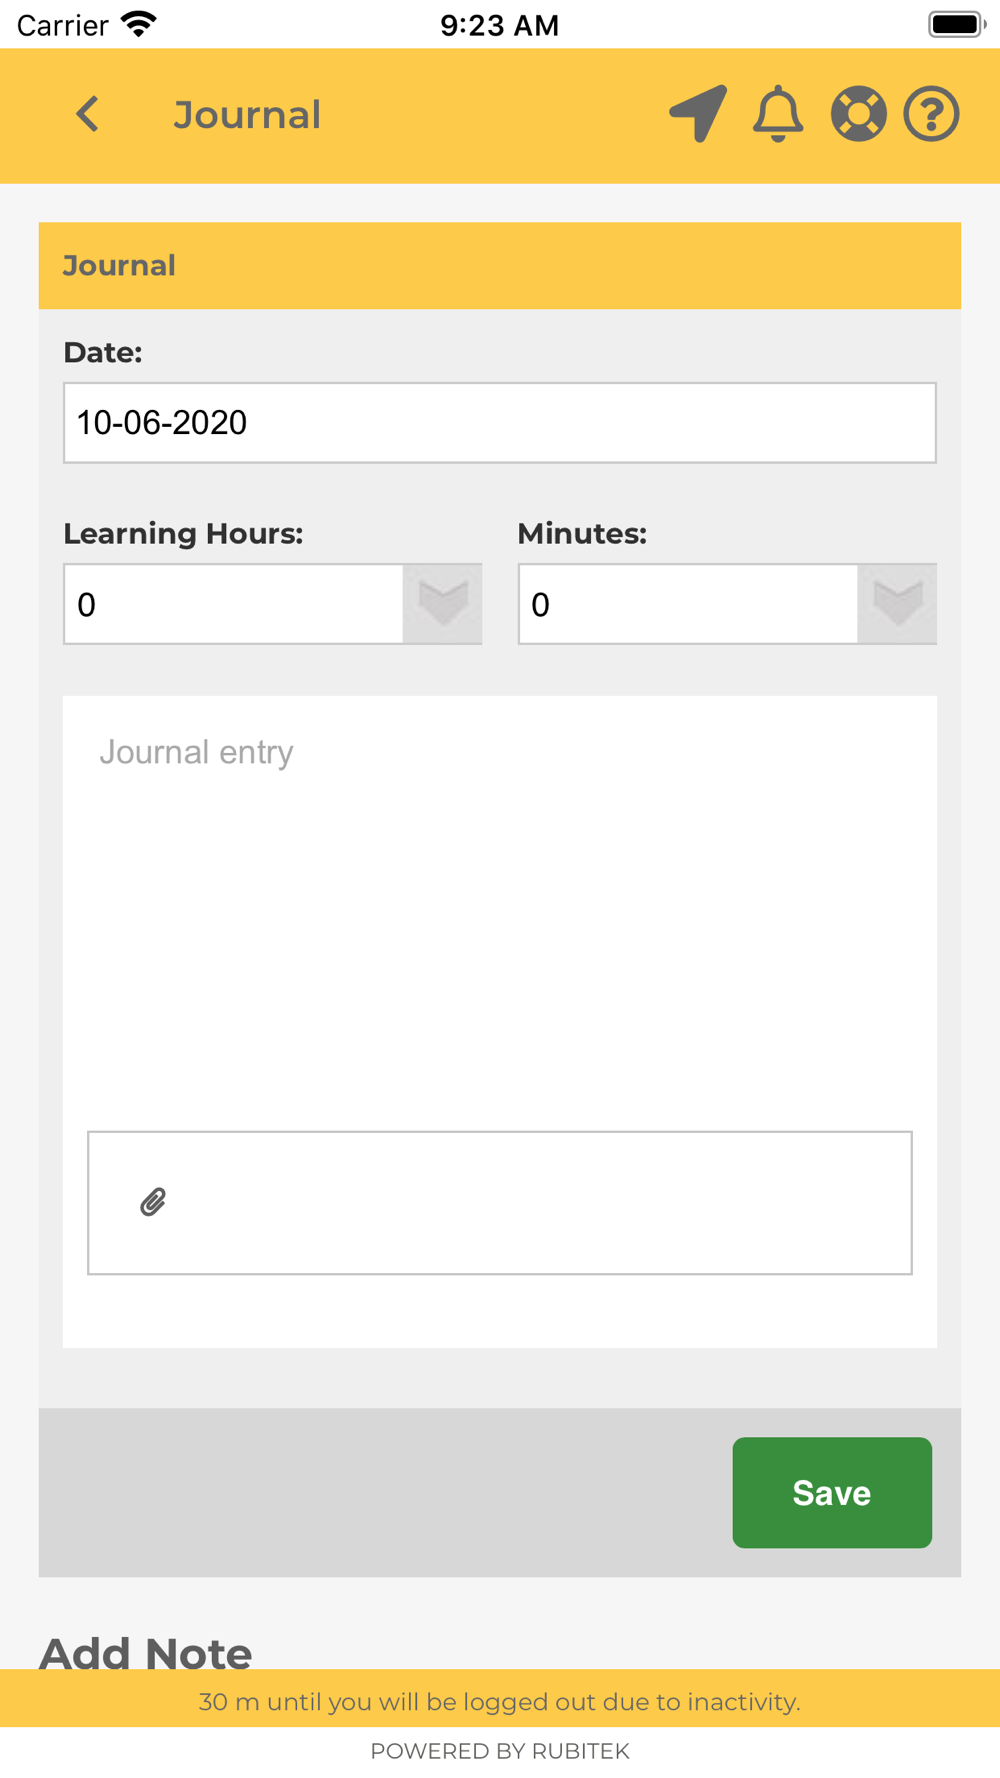Select the Learning Hours value field

pyautogui.click(x=234, y=604)
